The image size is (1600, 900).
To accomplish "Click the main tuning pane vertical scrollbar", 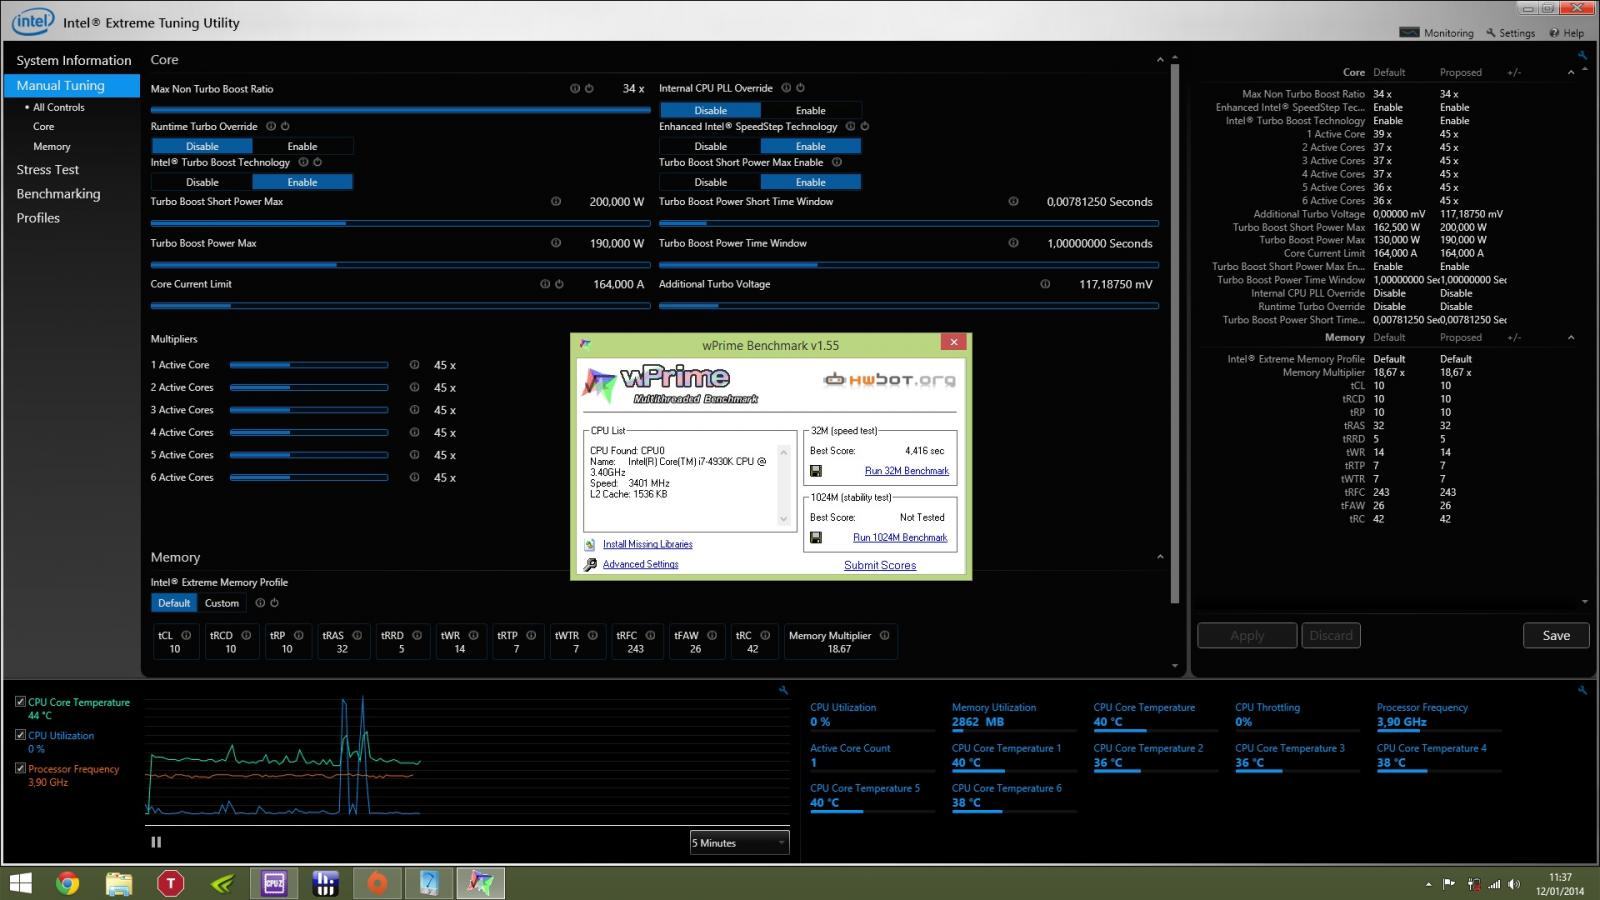I will 1175,335.
